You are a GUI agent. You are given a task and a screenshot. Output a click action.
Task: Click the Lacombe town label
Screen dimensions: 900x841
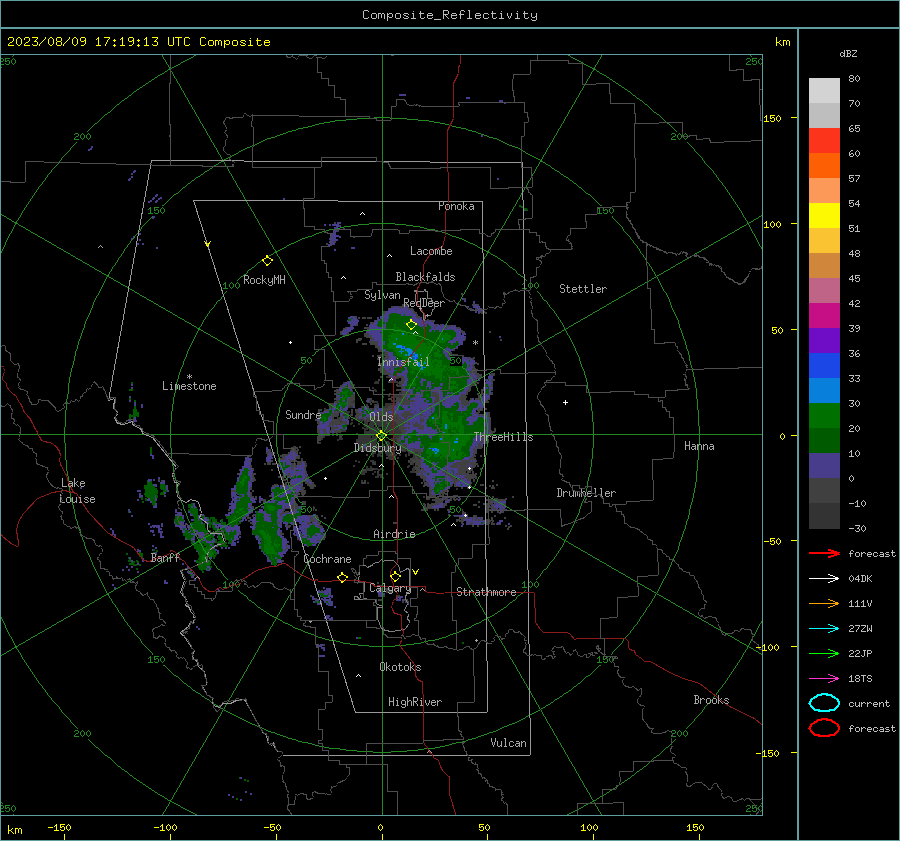click(x=431, y=251)
